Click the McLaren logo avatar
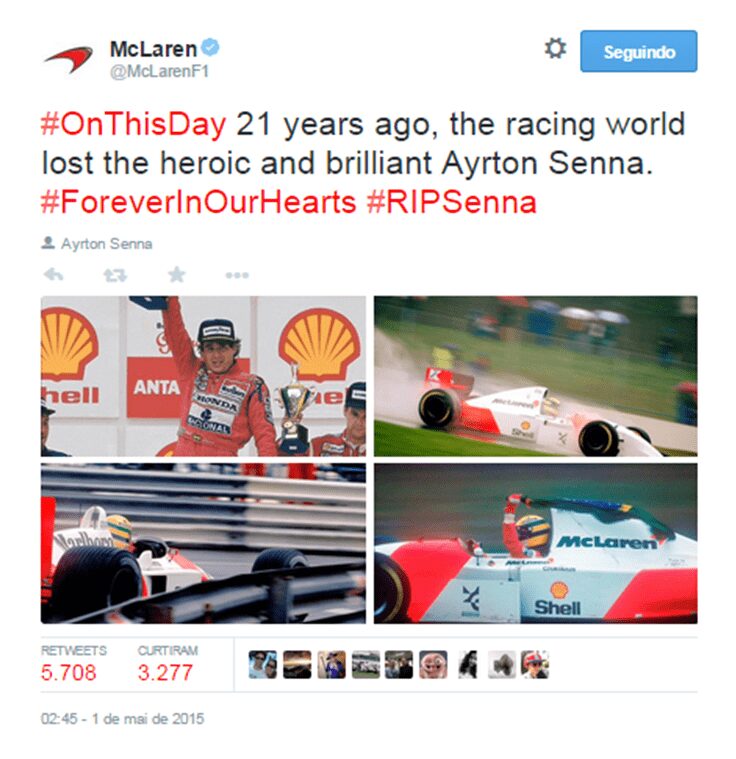Image resolution: width=736 pixels, height=759 pixels. pyautogui.click(x=69, y=59)
